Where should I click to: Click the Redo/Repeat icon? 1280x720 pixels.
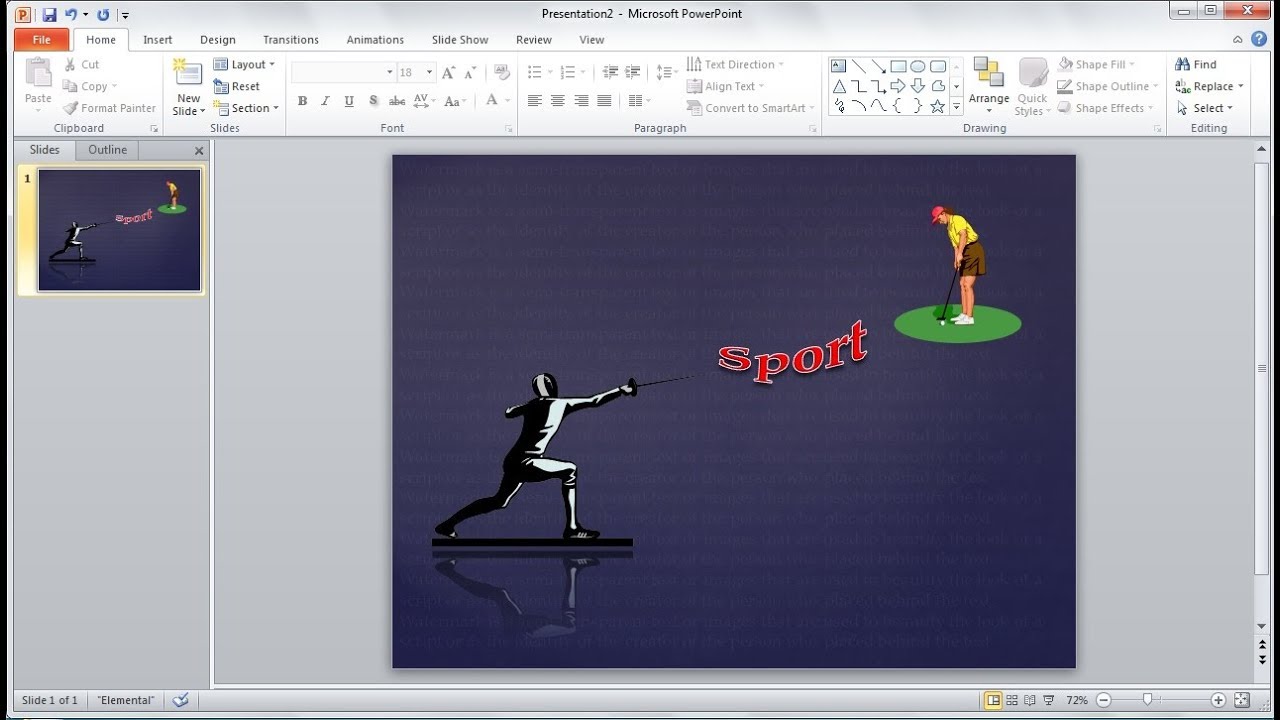coord(103,15)
